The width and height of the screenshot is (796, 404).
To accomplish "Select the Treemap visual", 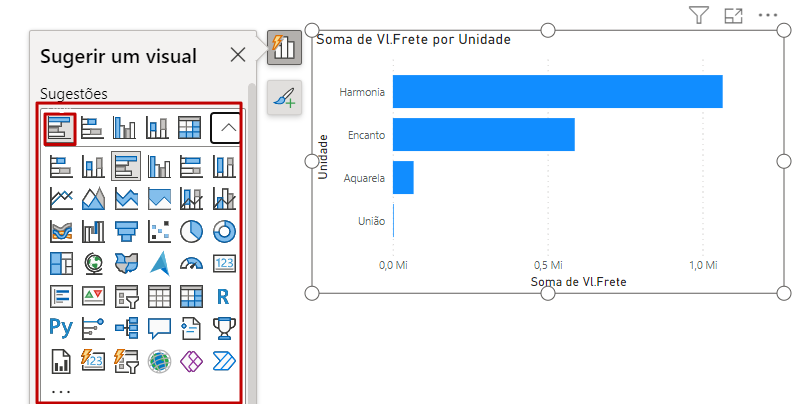I will pos(61,264).
